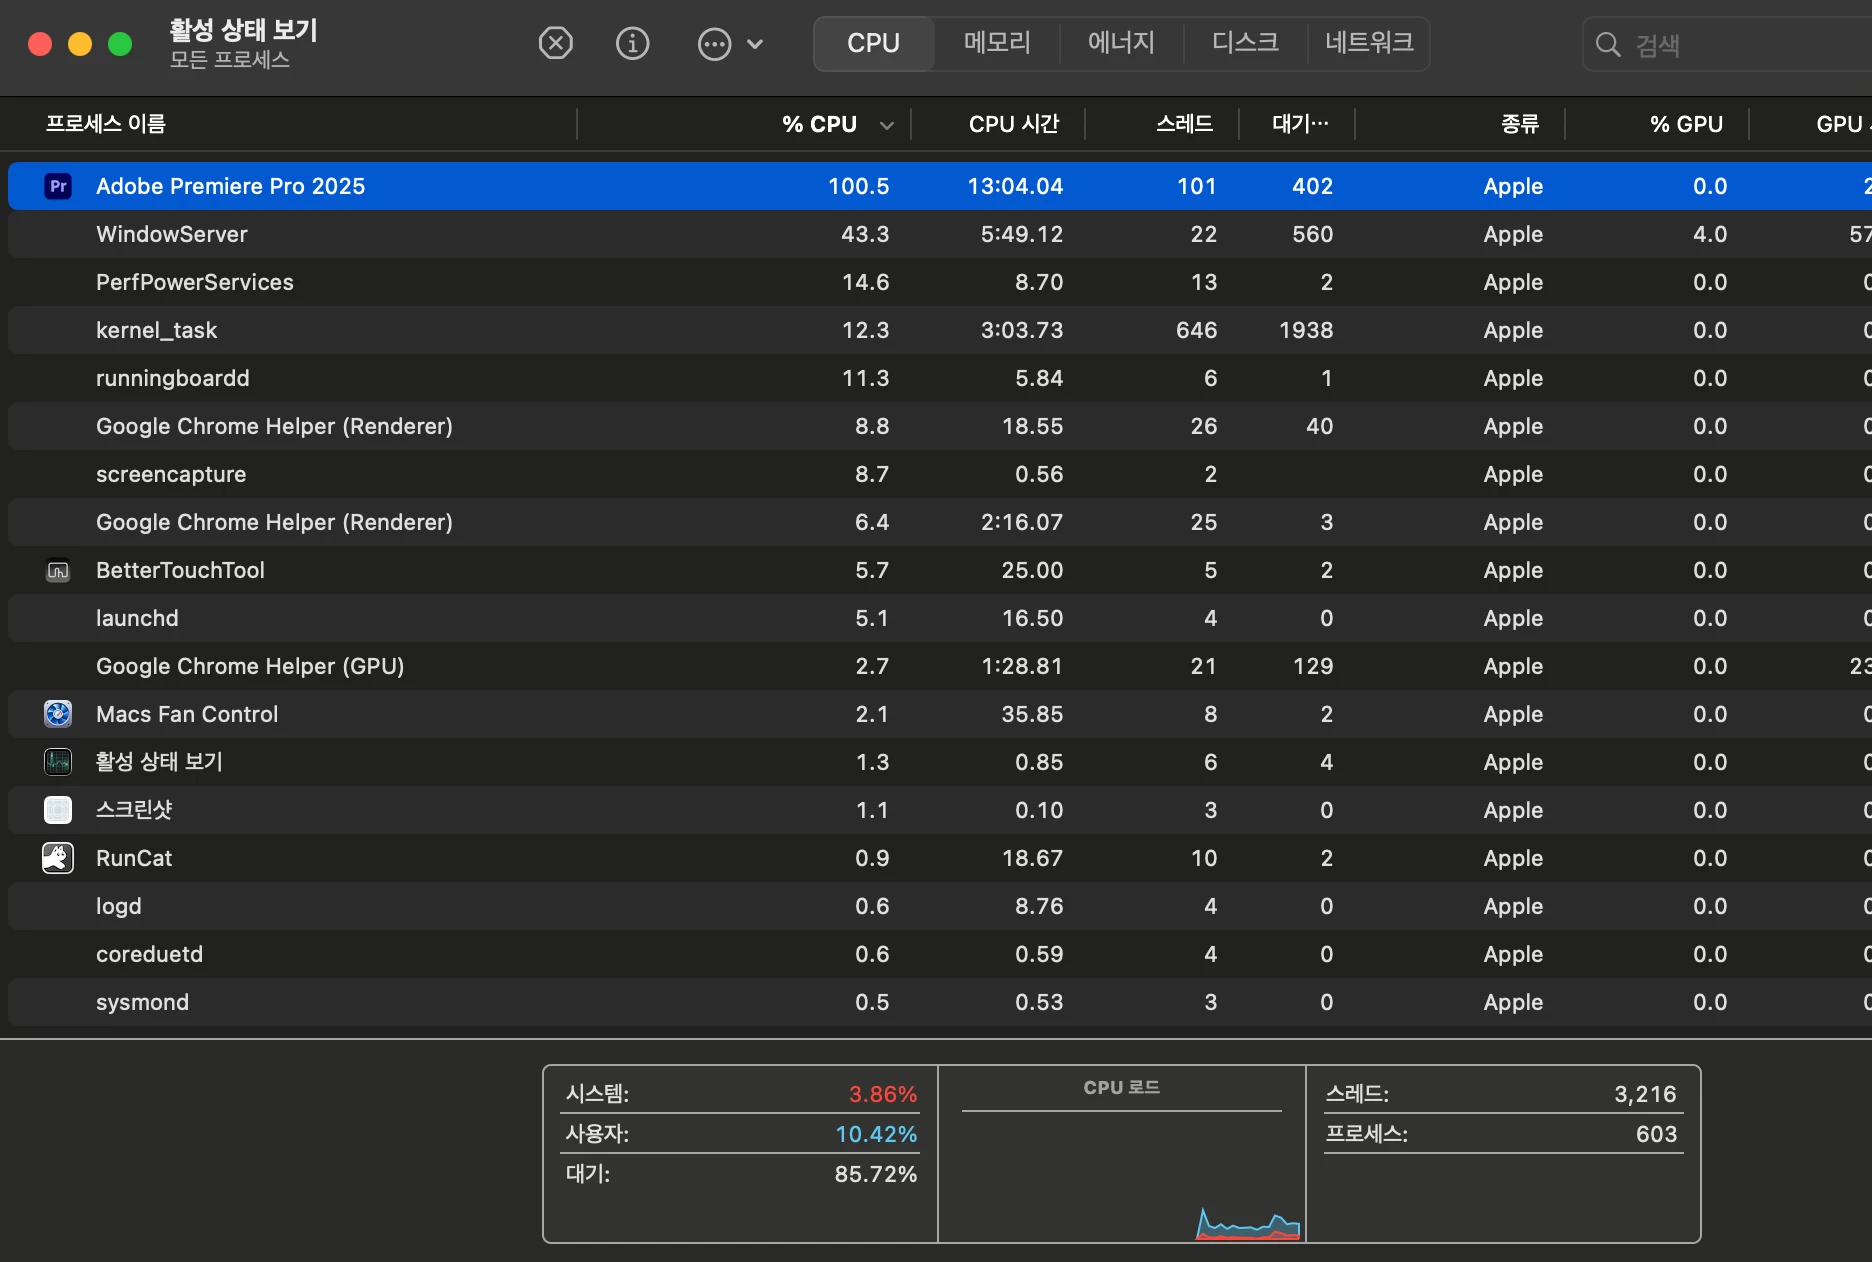Select the 스크린샷 process name
The height and width of the screenshot is (1262, 1872).
[x=134, y=810]
